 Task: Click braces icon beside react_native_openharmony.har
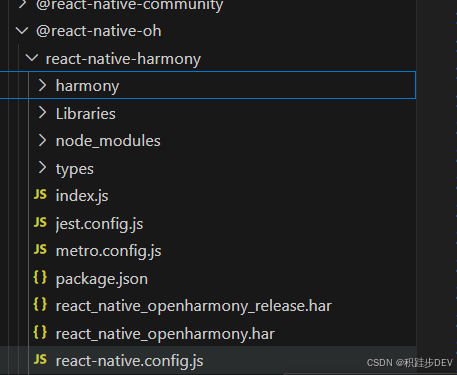point(40,332)
